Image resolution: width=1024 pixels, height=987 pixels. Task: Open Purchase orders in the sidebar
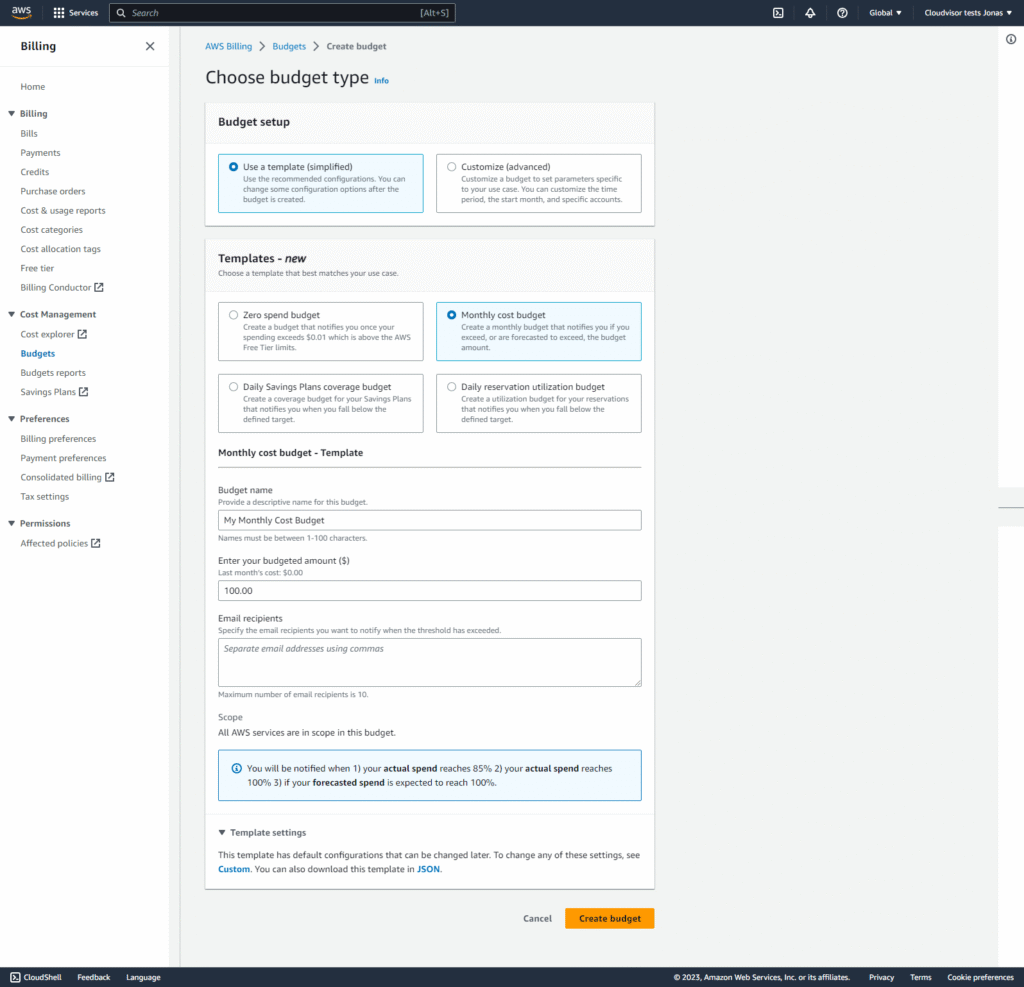click(53, 191)
